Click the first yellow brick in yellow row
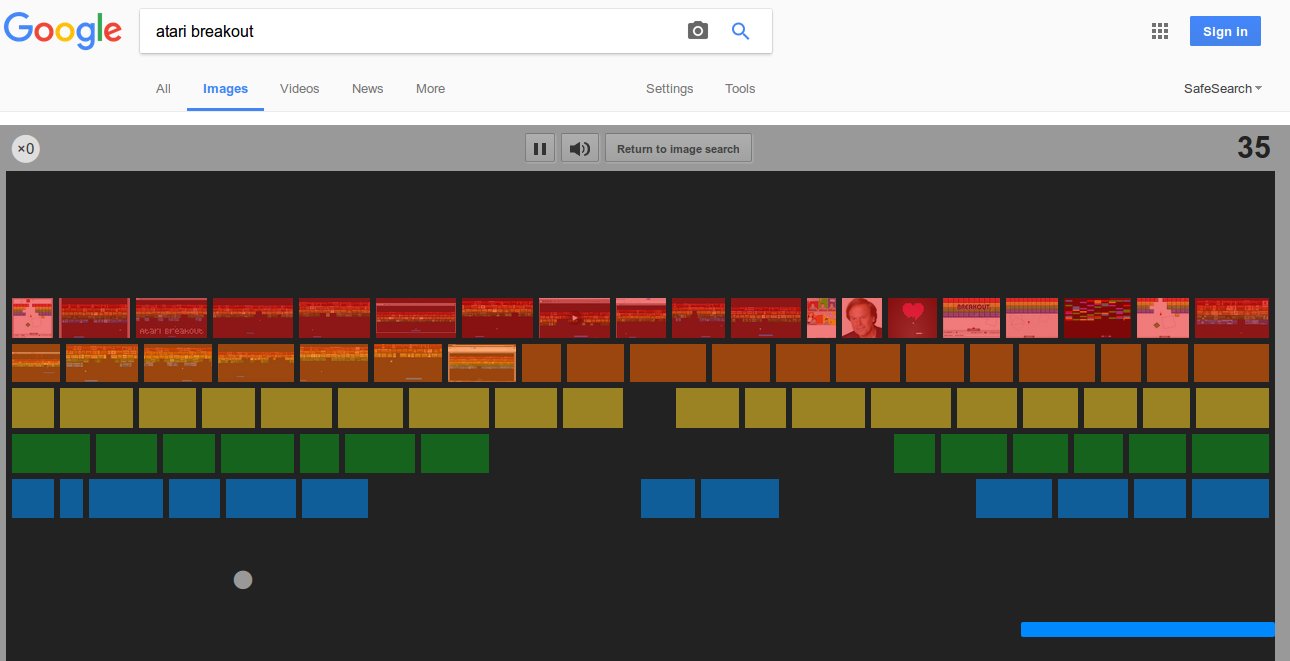 click(x=33, y=408)
